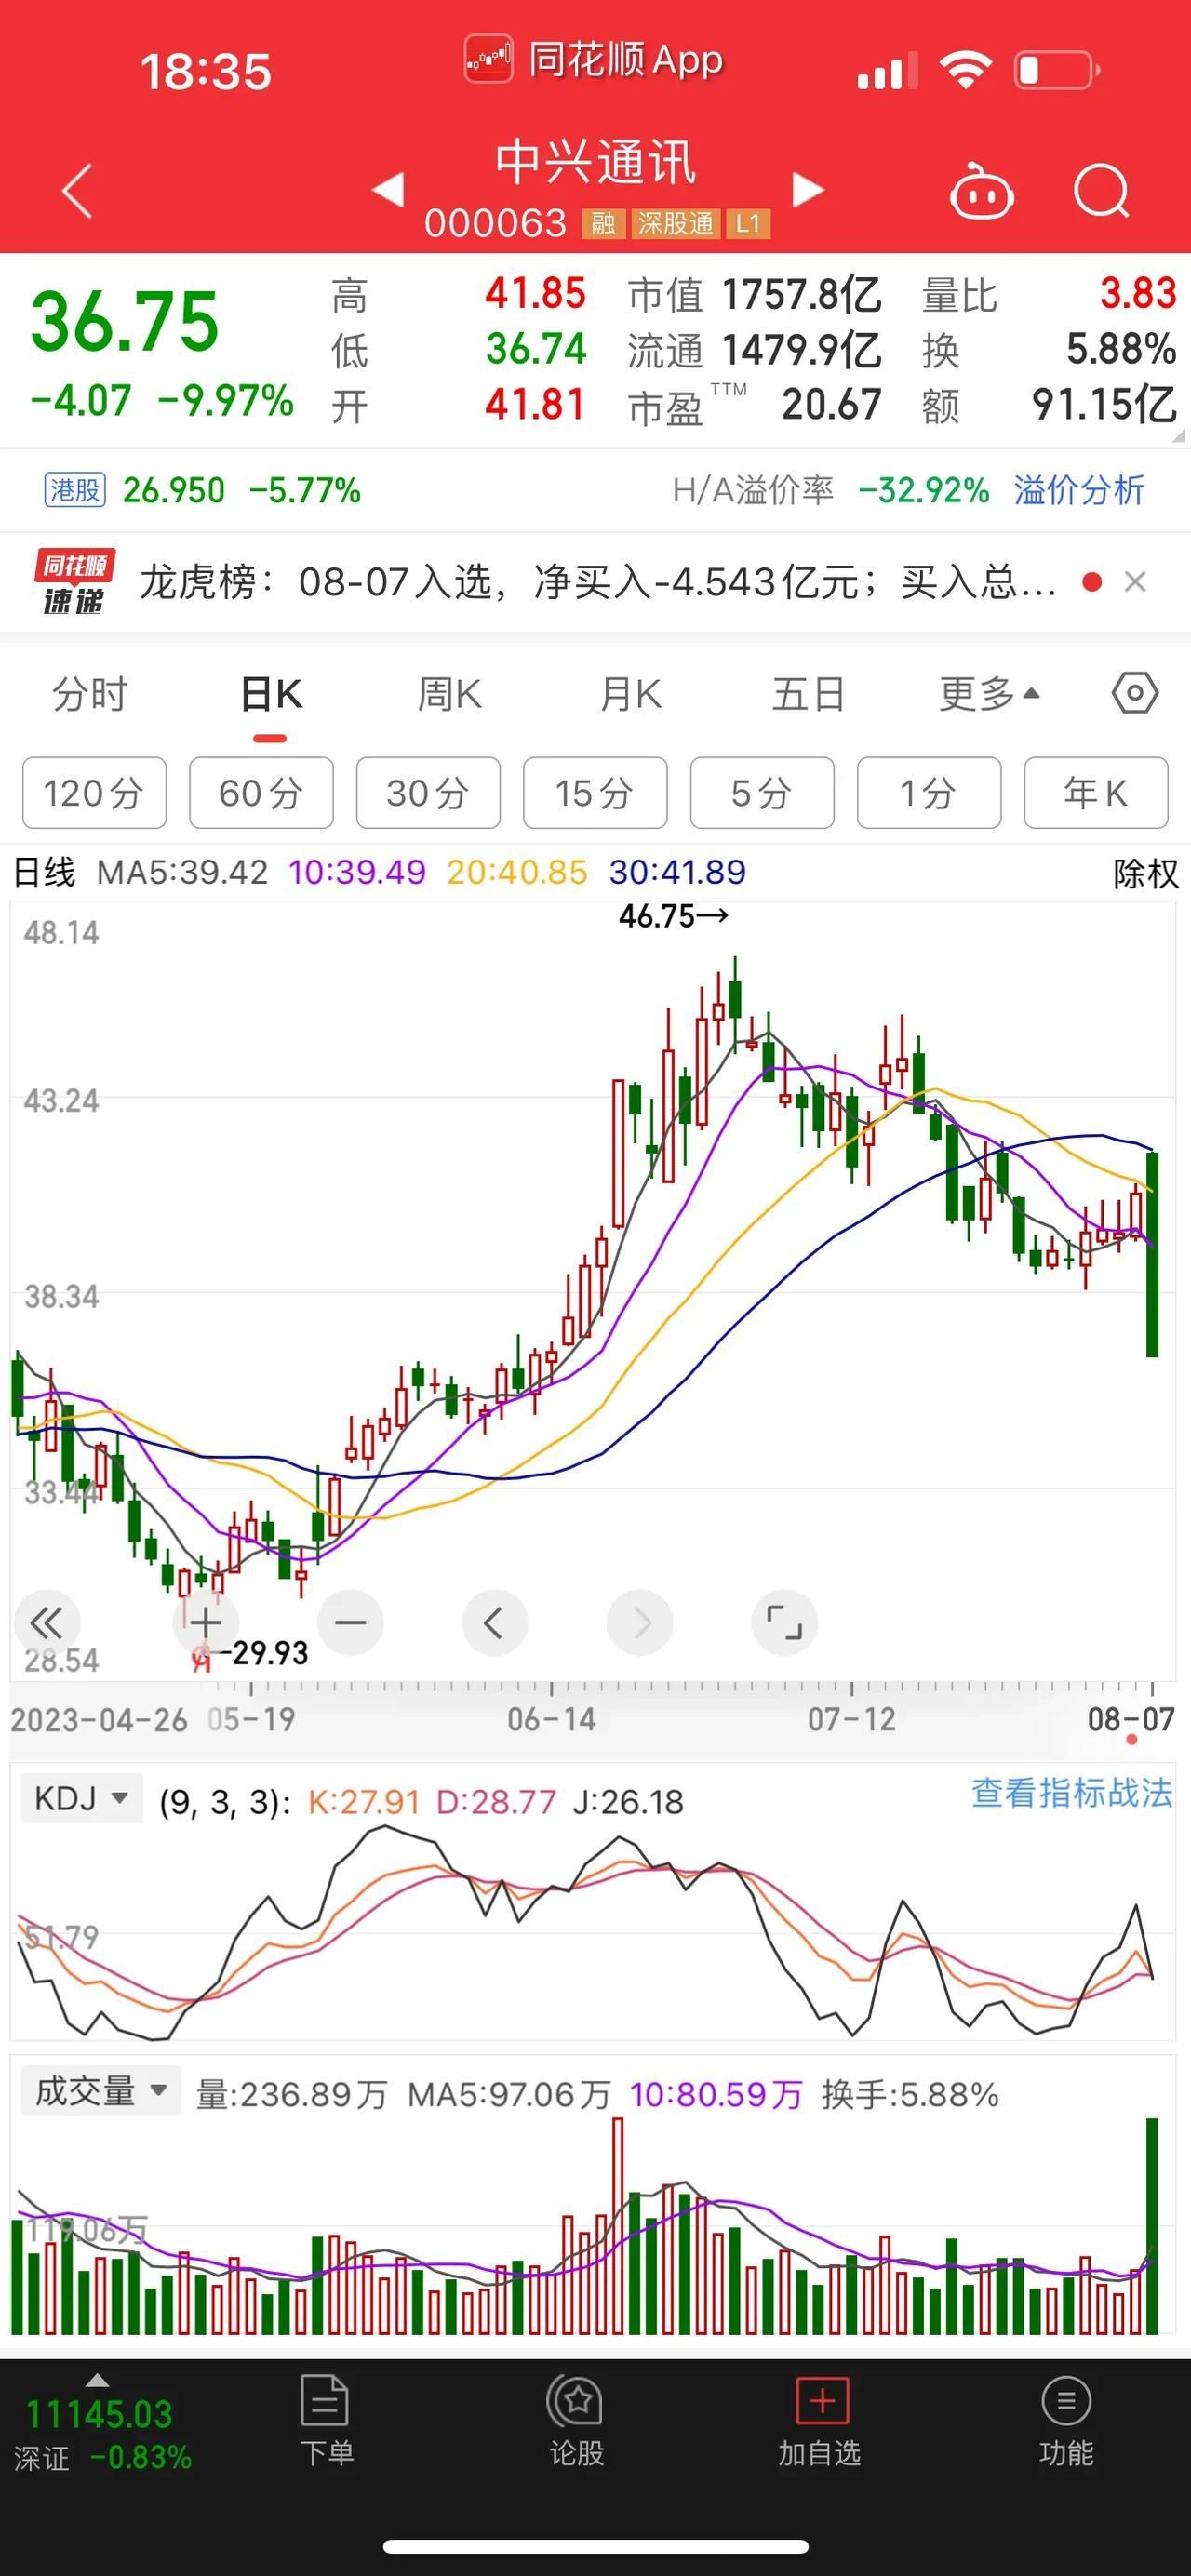
Task: Enter fullscreen landscape chart view
Action: [x=784, y=1622]
